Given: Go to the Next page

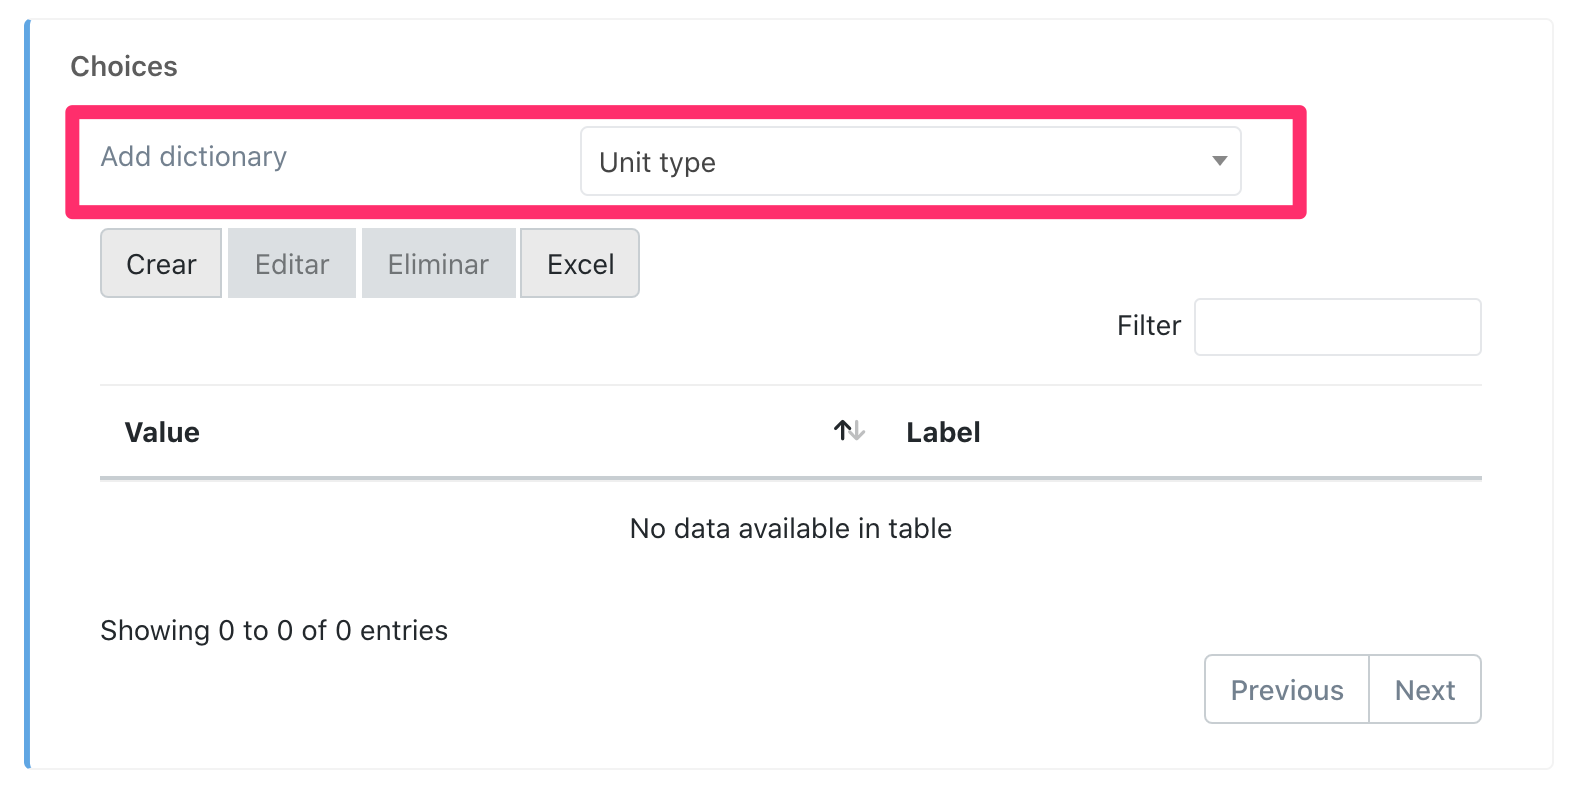Looking at the screenshot, I should click(x=1424, y=690).
